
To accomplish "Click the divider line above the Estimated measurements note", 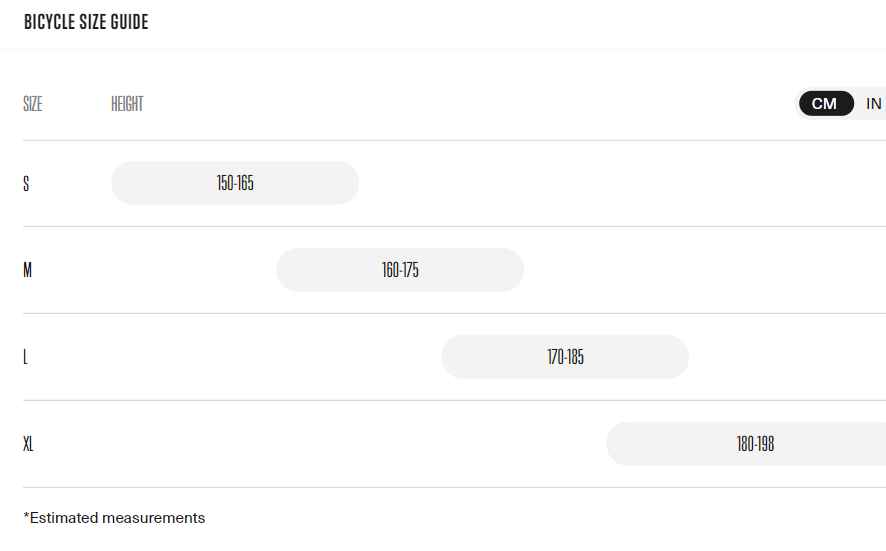I will 443,487.
